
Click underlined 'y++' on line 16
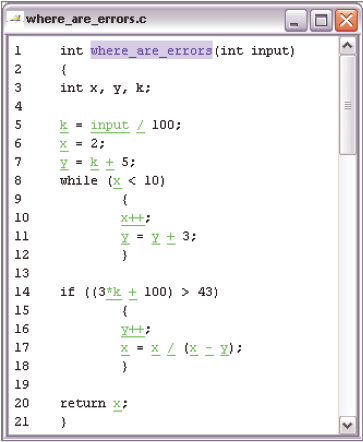(x=132, y=330)
